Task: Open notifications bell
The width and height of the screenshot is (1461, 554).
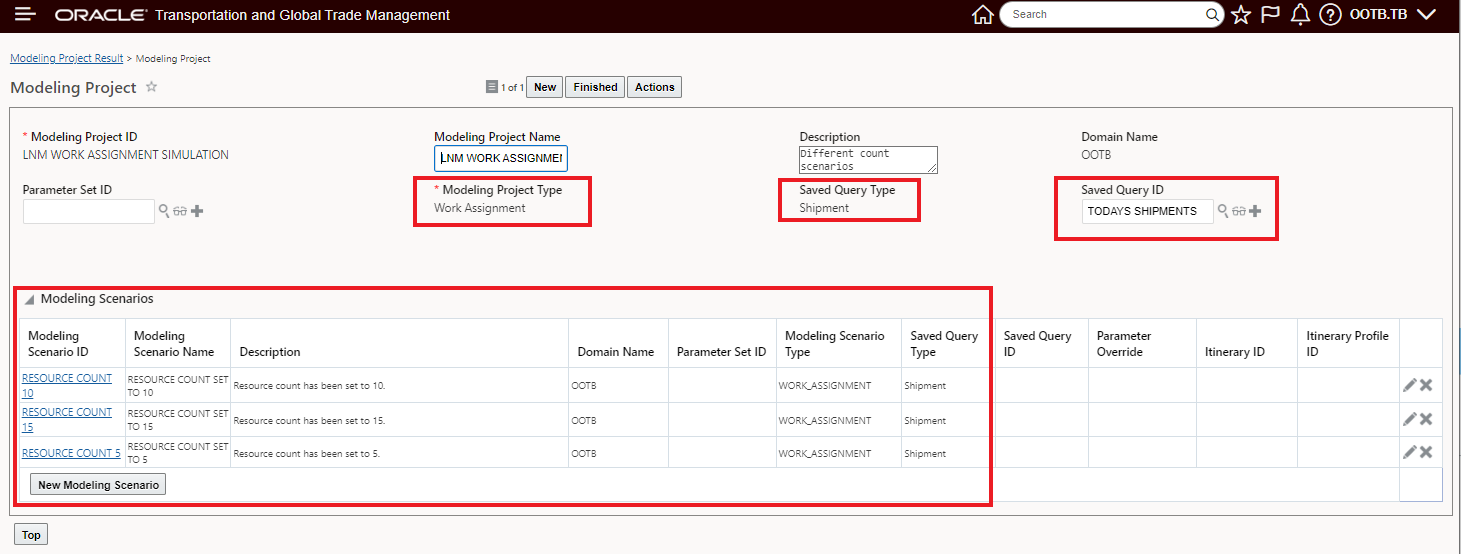Action: pyautogui.click(x=1300, y=15)
